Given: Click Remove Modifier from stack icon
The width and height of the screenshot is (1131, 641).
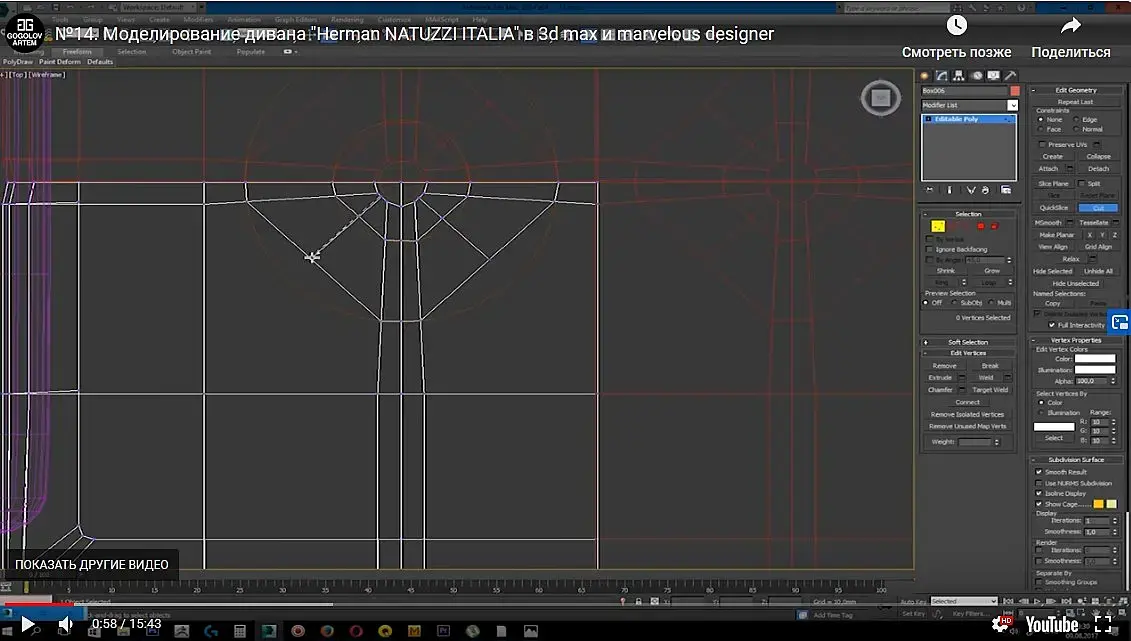Looking at the screenshot, I should click(x=985, y=190).
